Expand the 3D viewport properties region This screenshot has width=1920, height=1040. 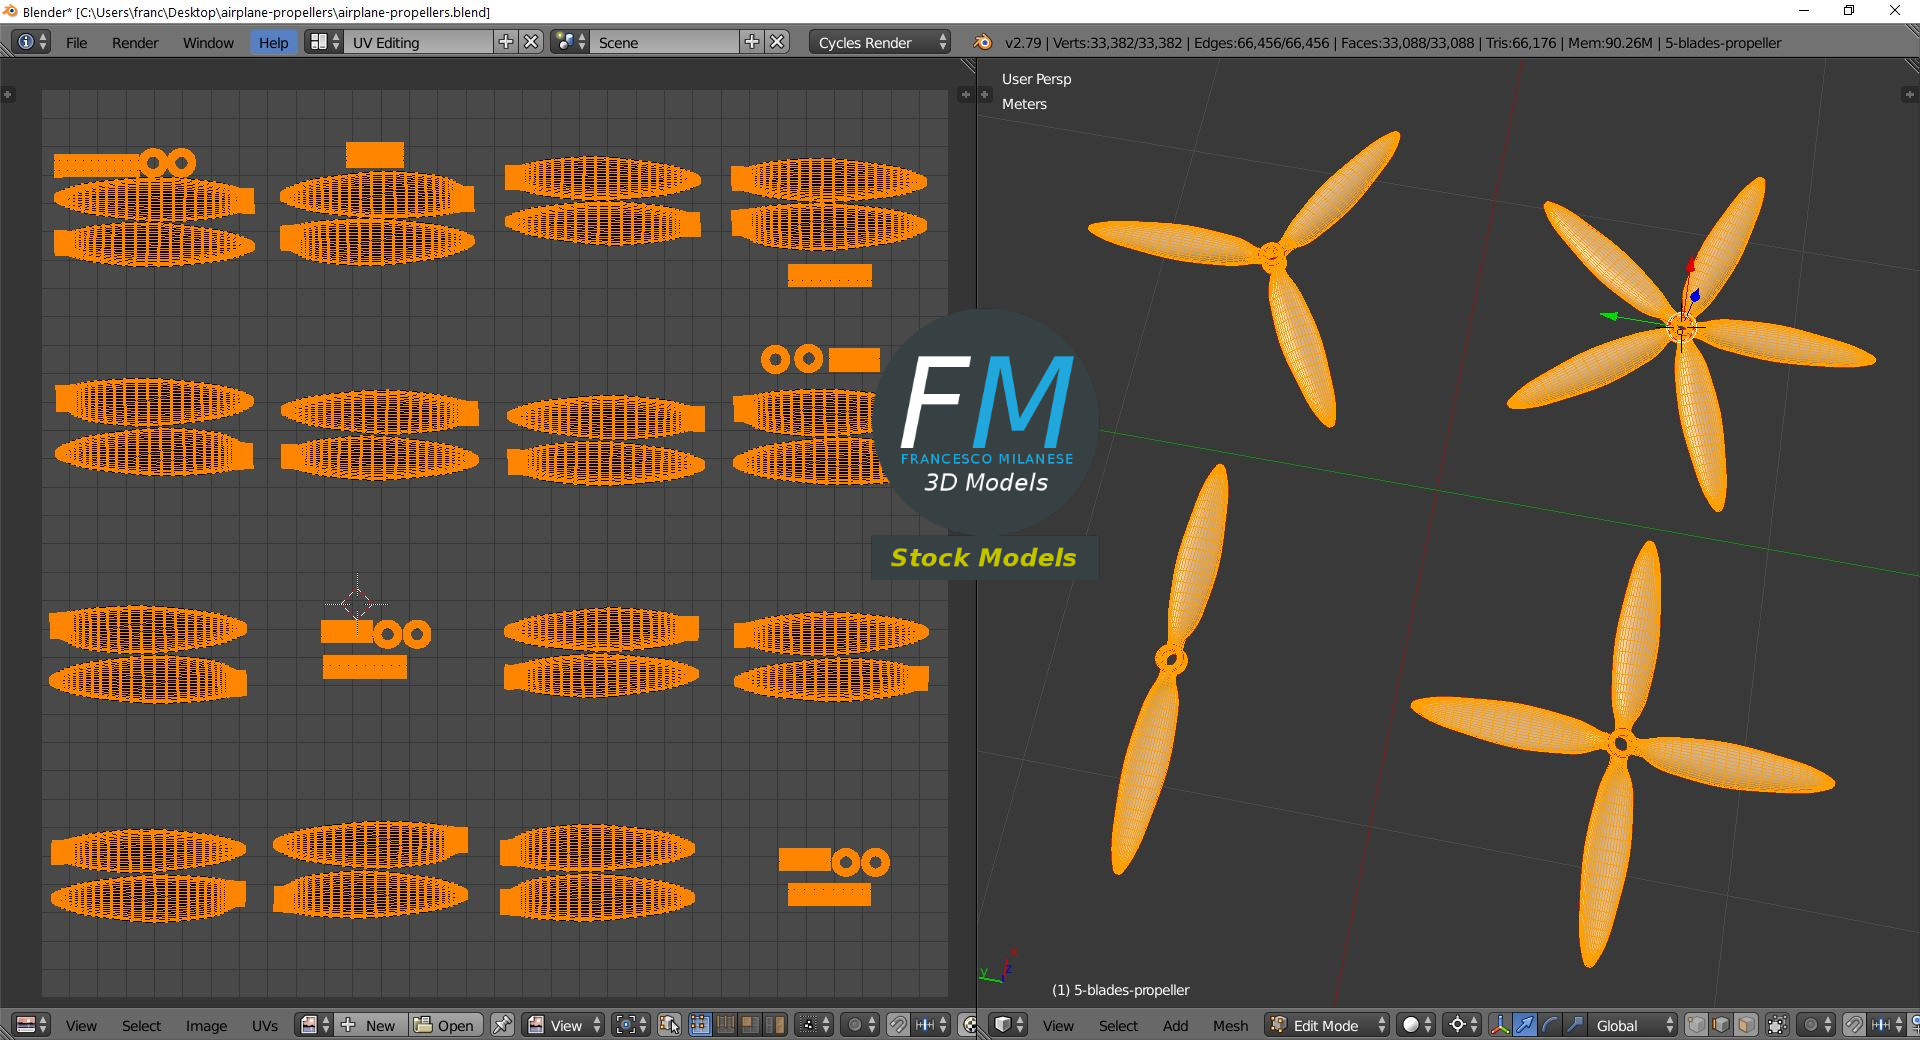point(1908,95)
